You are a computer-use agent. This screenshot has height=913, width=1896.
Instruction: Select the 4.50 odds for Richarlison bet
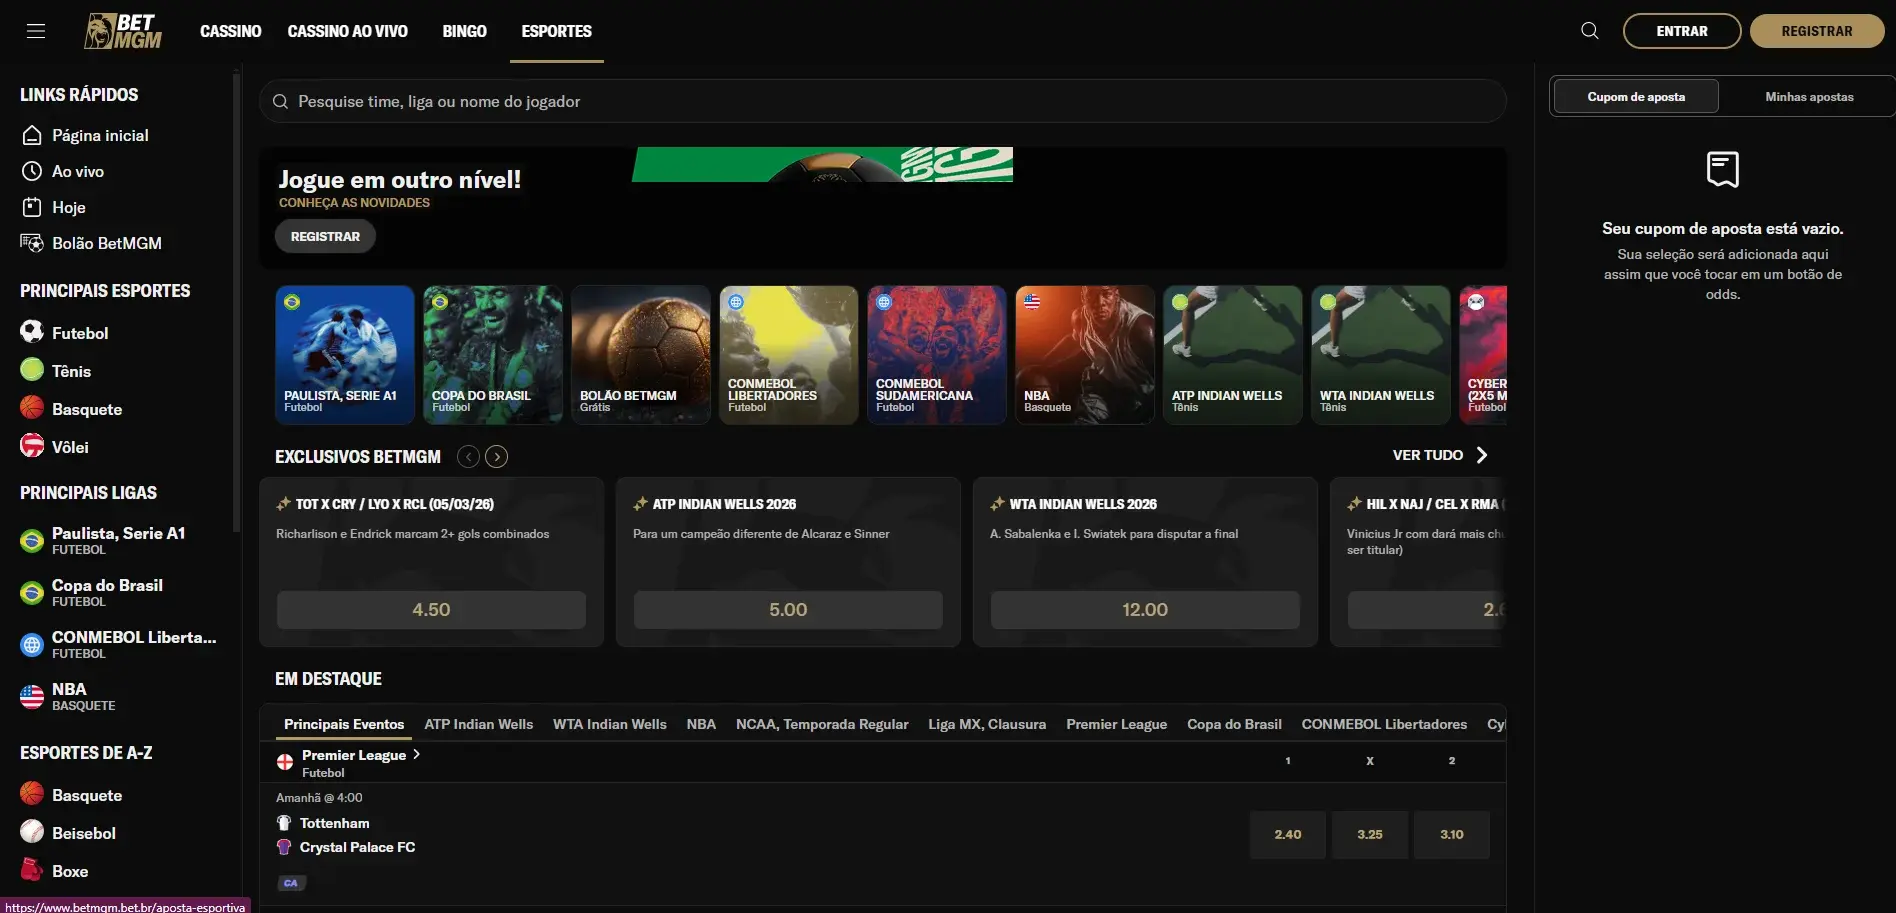tap(431, 609)
